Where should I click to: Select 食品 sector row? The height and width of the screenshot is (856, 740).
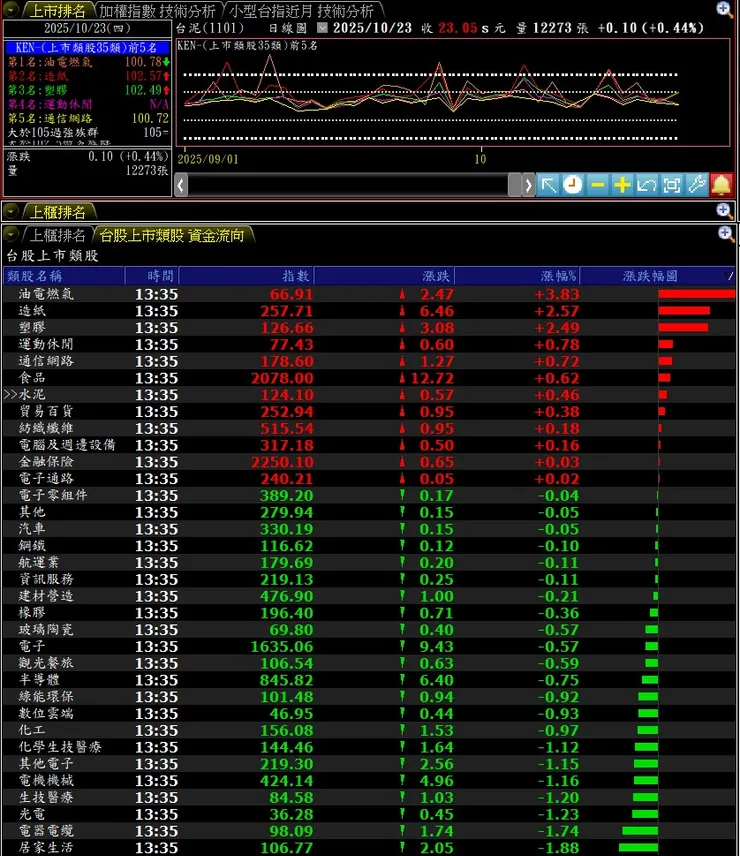(369, 378)
